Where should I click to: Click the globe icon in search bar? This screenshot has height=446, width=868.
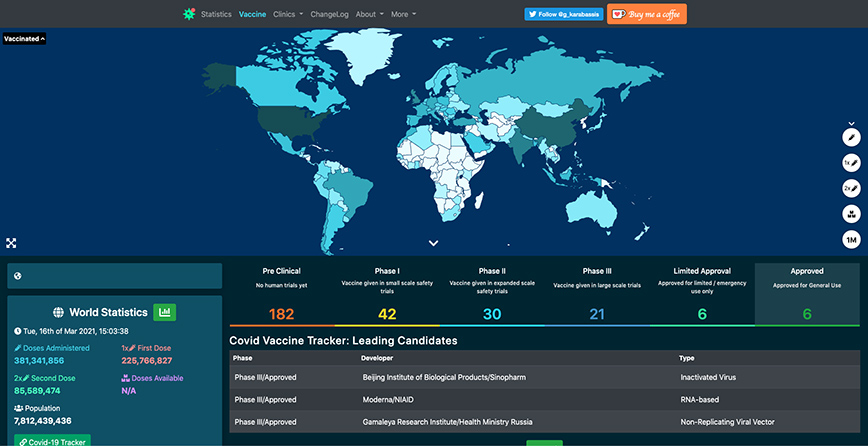pos(18,276)
